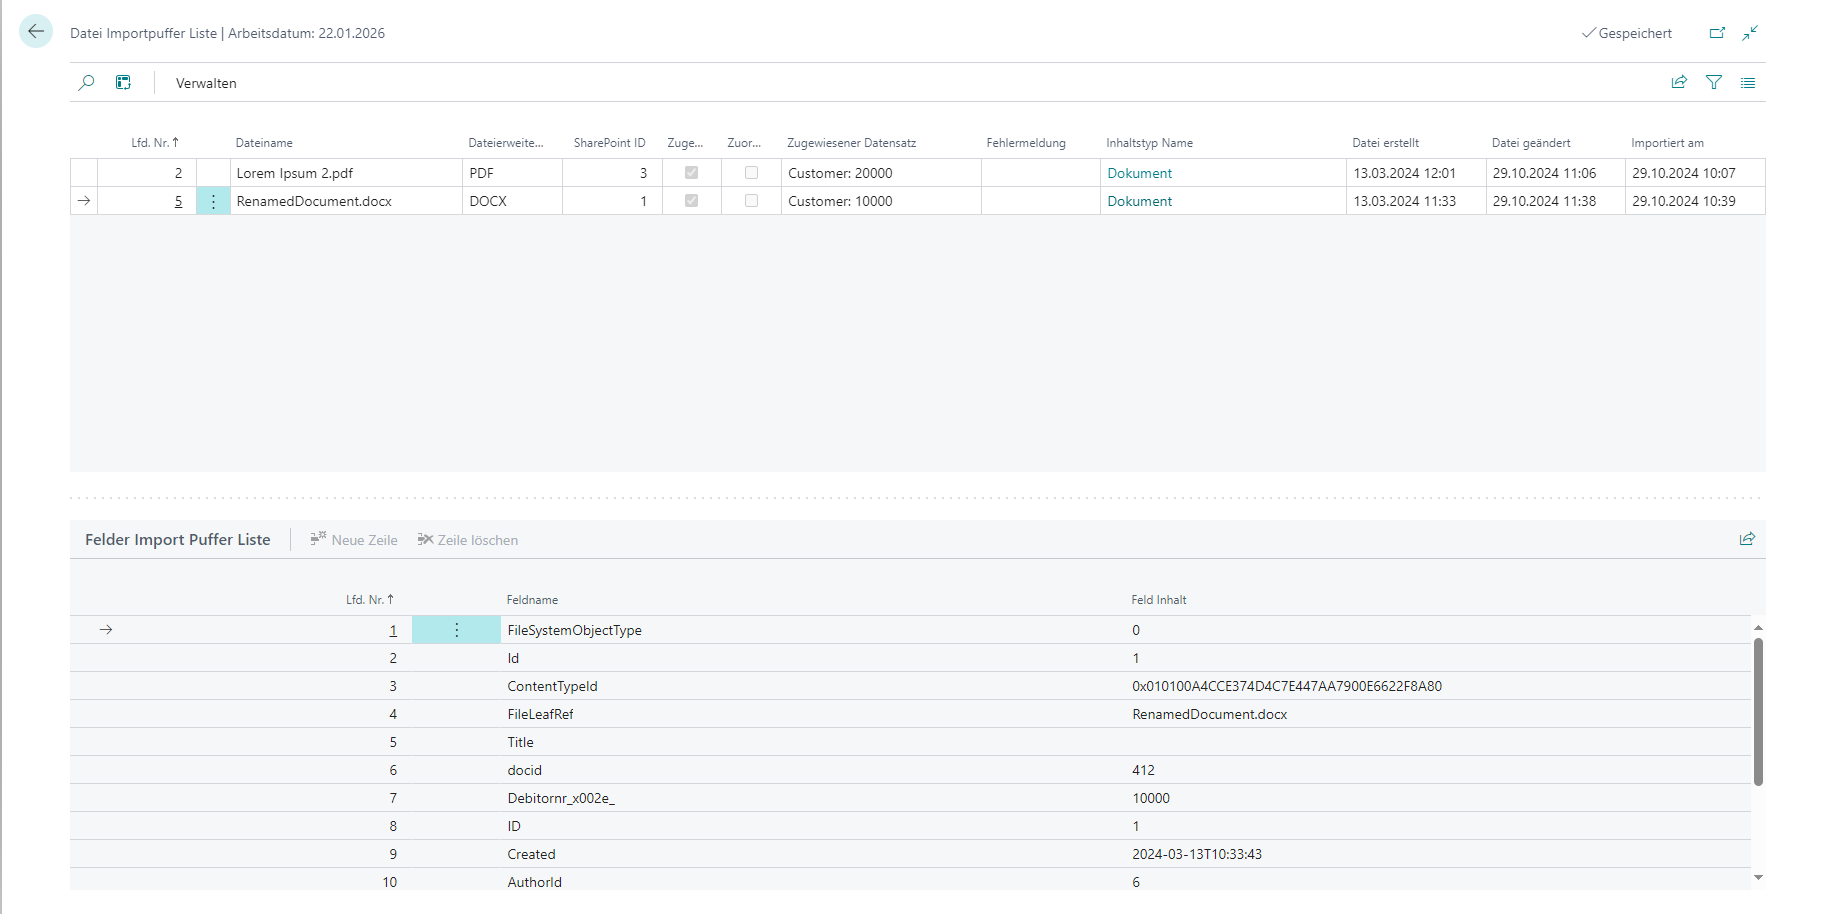Select the FileLeafRef field row
This screenshot has height=914, width=1830.
910,714
